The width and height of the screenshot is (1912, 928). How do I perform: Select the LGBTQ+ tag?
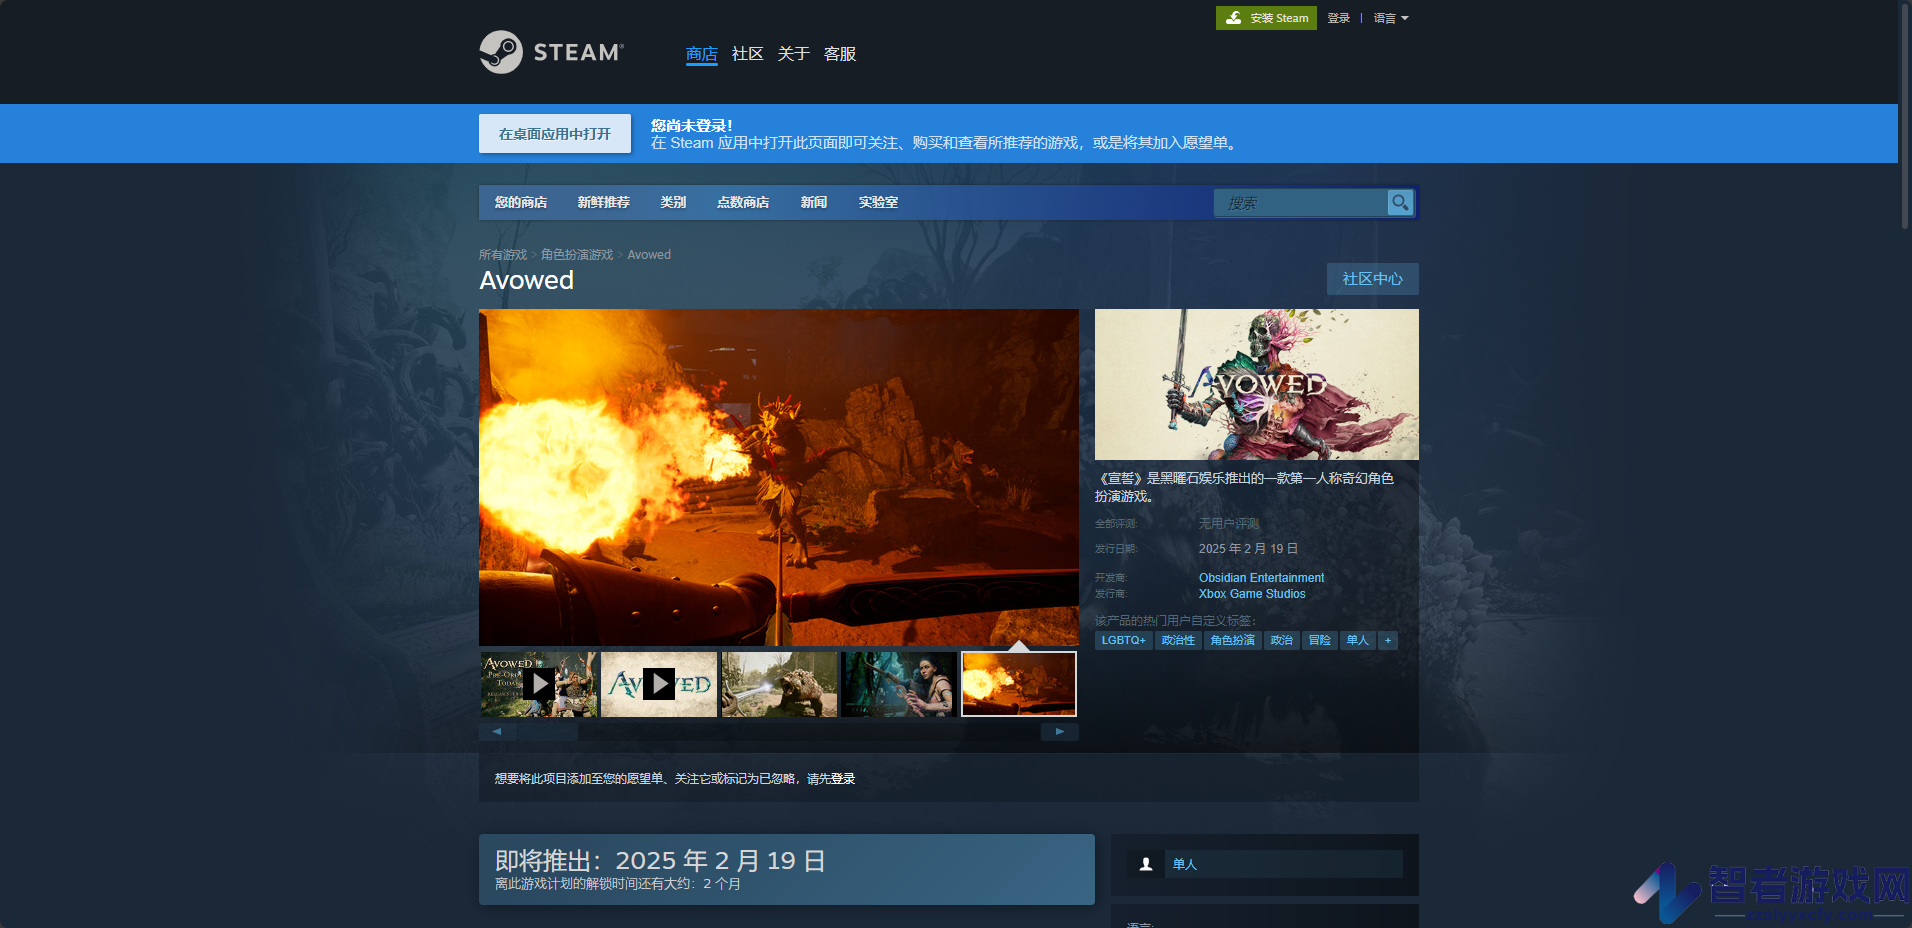pyautogui.click(x=1124, y=640)
